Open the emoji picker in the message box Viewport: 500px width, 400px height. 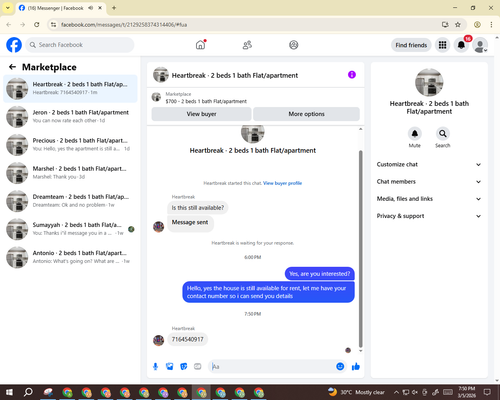pyautogui.click(x=340, y=367)
